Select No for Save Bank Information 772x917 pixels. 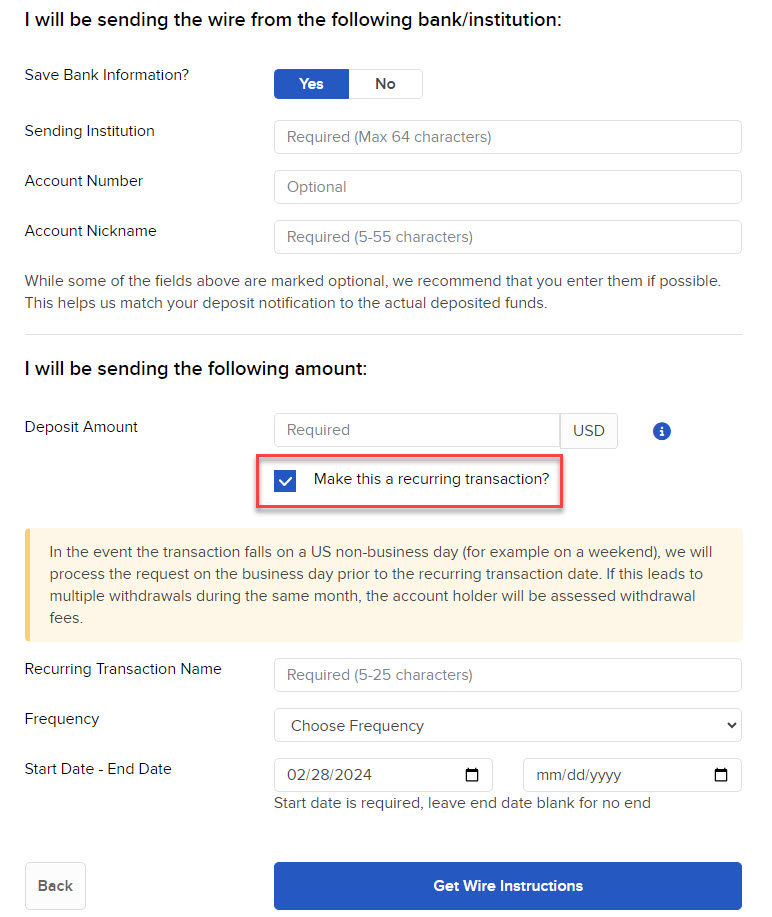(x=386, y=84)
